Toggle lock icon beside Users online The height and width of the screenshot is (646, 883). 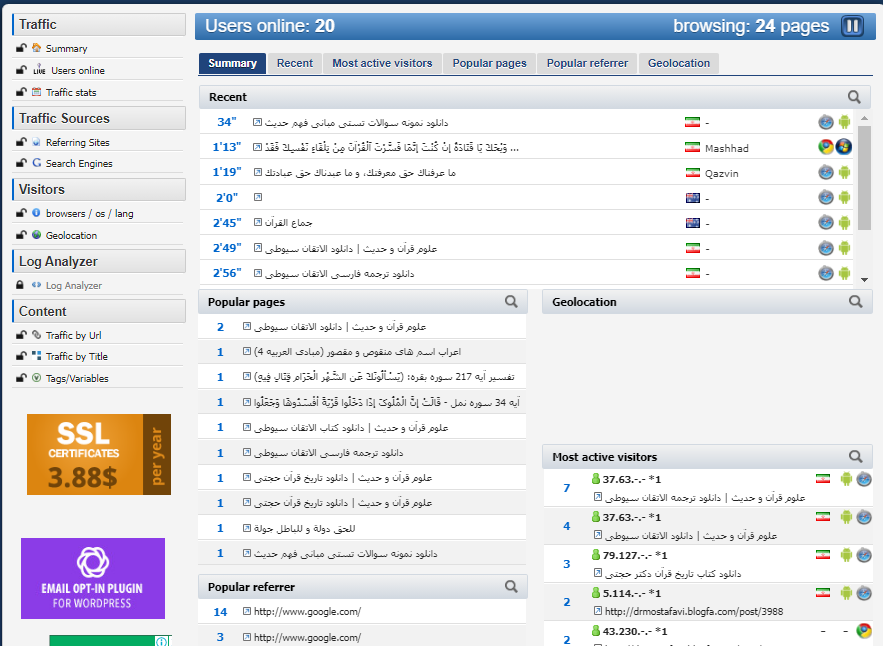click(x=21, y=70)
